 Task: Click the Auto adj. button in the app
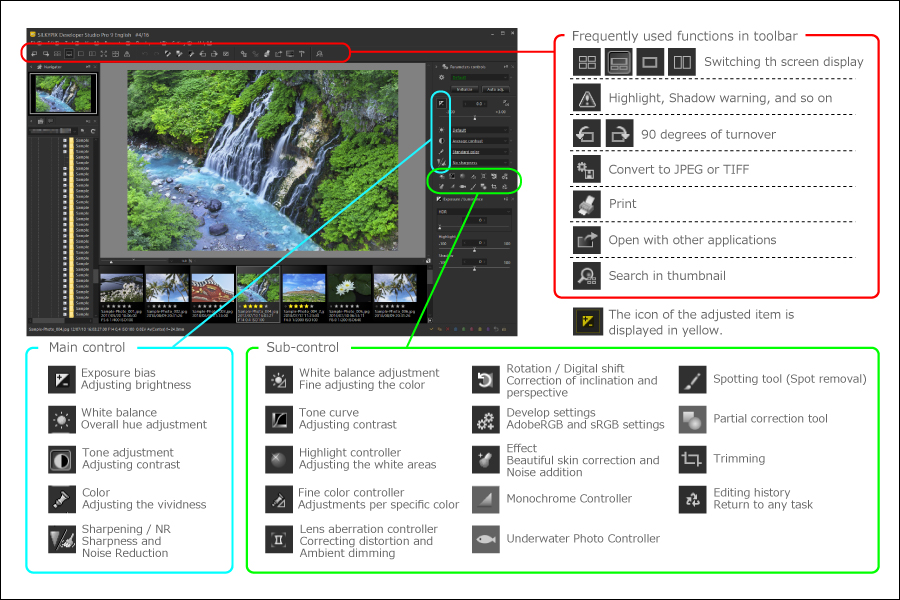[495, 90]
